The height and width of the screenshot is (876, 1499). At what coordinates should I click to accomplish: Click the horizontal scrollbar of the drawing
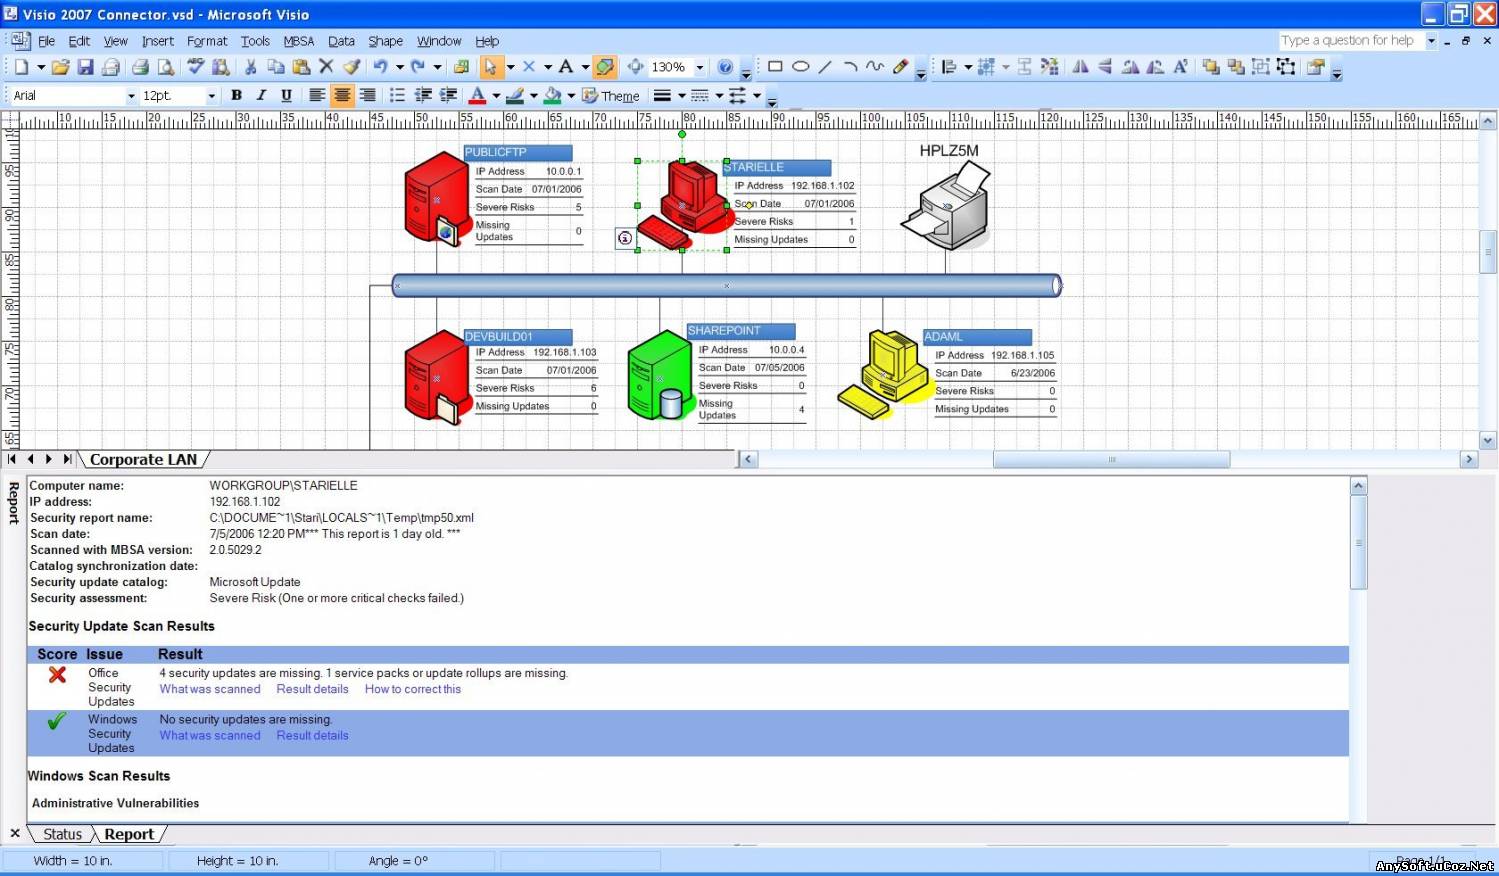(1111, 459)
